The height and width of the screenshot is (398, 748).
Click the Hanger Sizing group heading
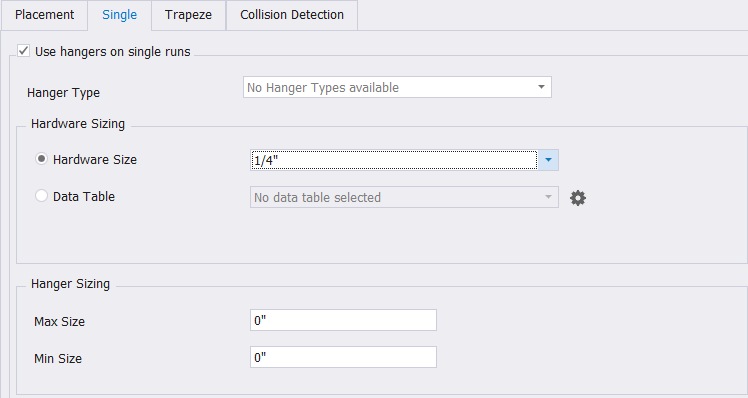(70, 284)
